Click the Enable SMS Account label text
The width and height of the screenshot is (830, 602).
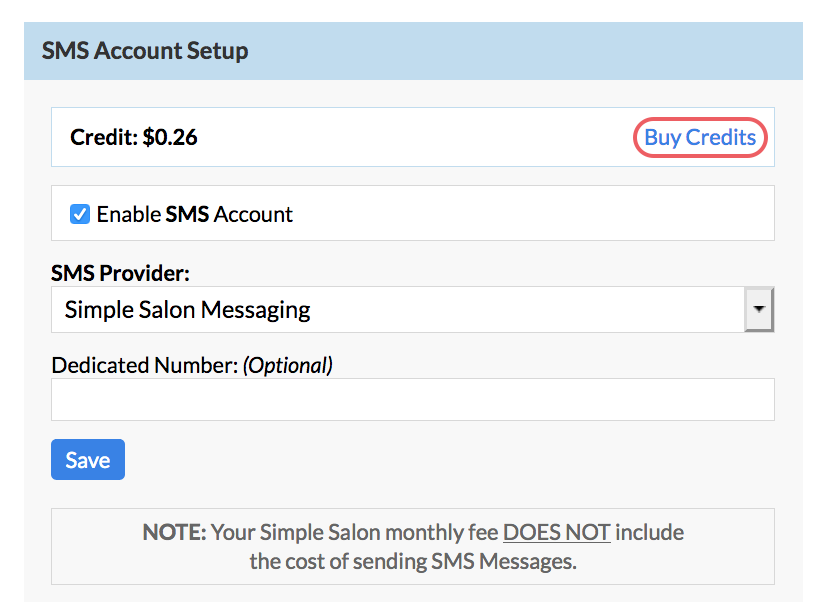pyautogui.click(x=194, y=214)
